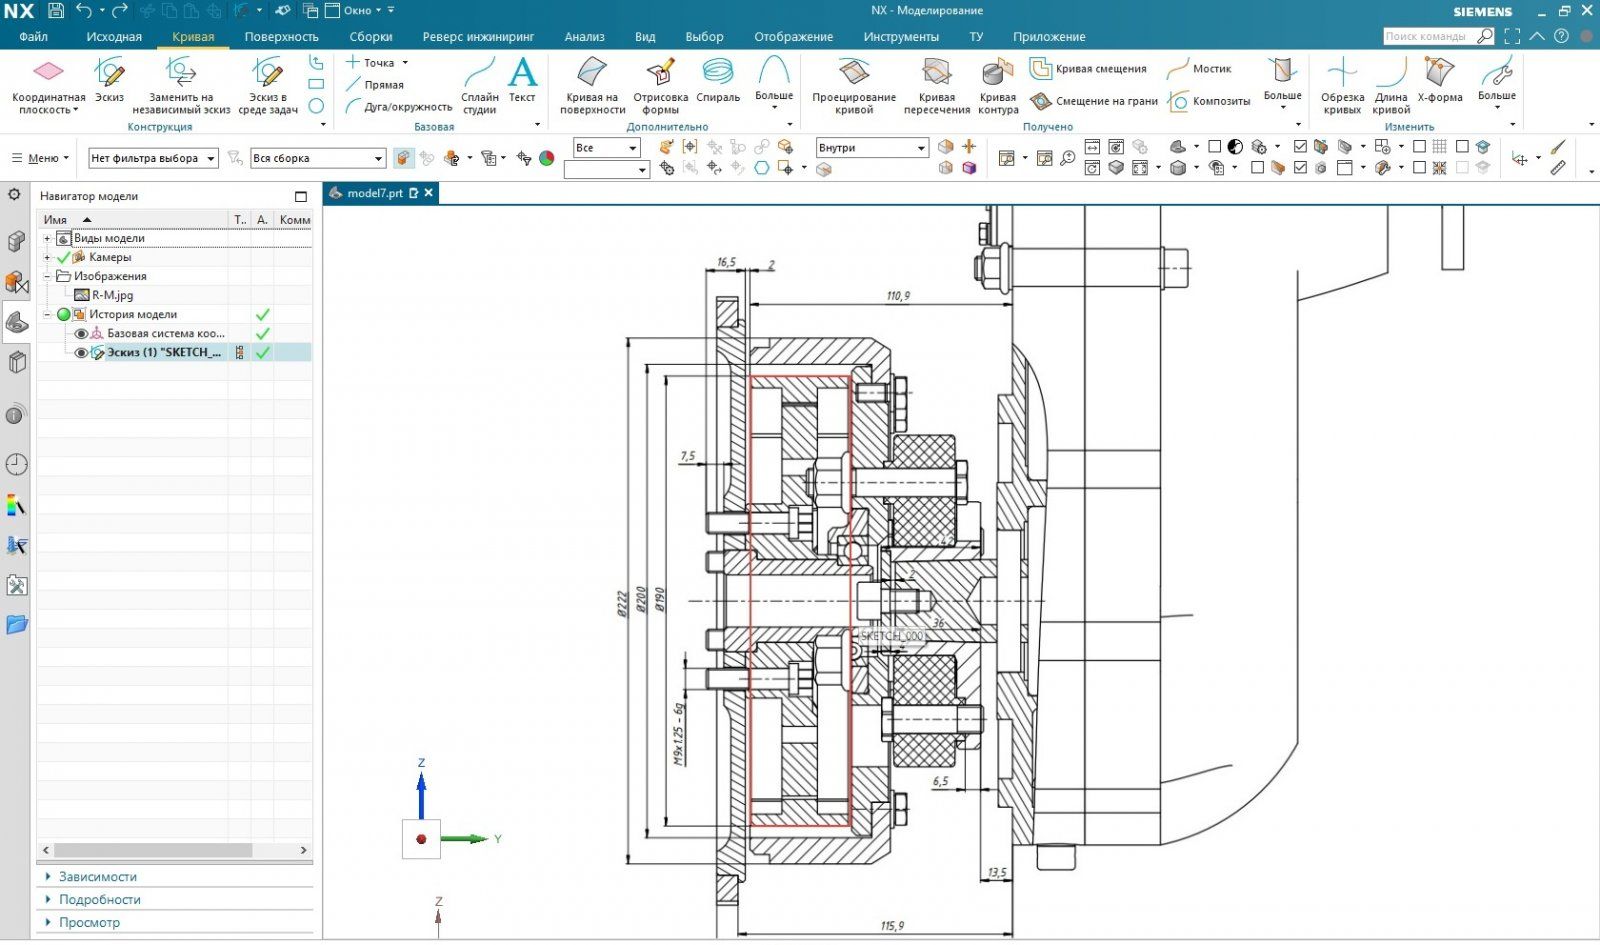Click the Меню button

pyautogui.click(x=40, y=158)
